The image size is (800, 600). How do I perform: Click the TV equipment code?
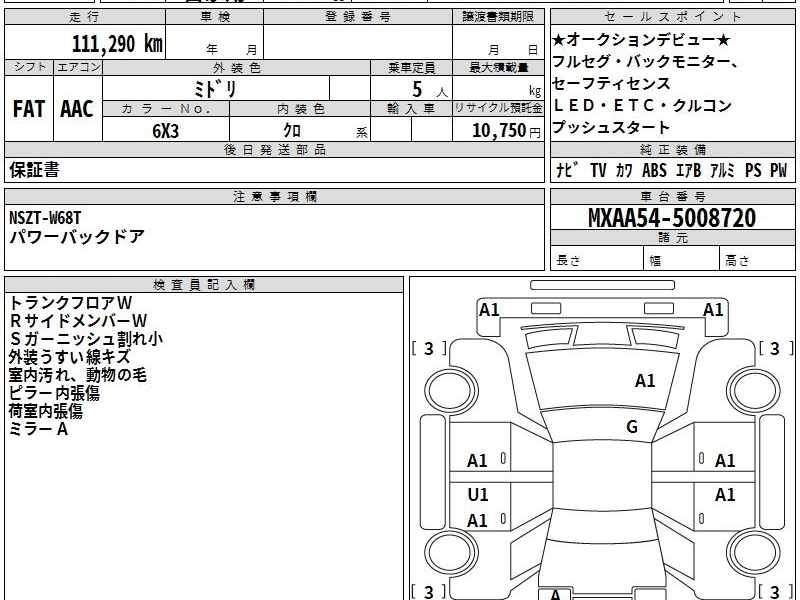[598, 170]
